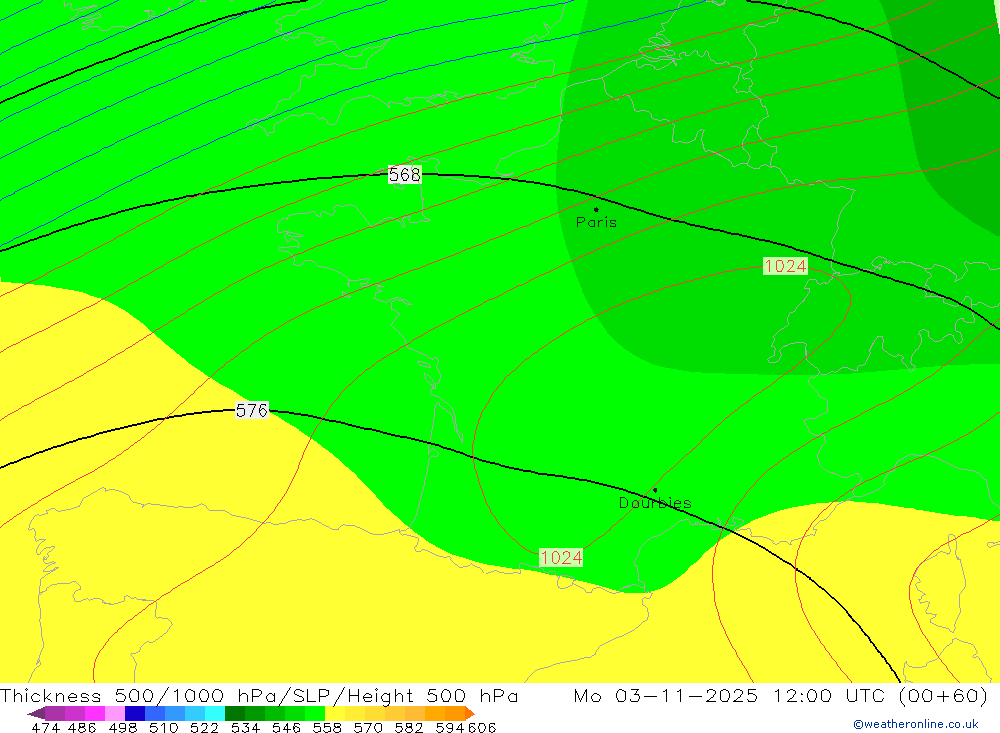1000x733 pixels.
Task: Click the legend value 570
Action: coord(368,728)
